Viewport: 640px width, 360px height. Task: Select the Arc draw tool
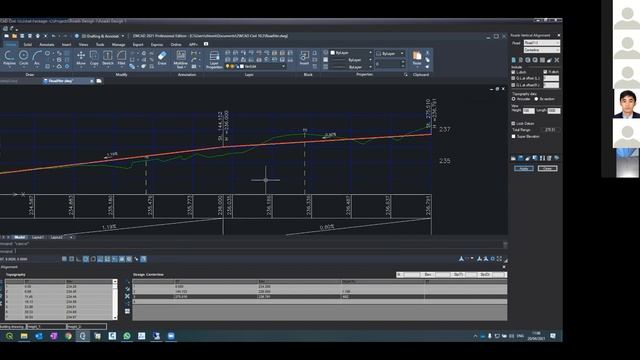(37, 58)
